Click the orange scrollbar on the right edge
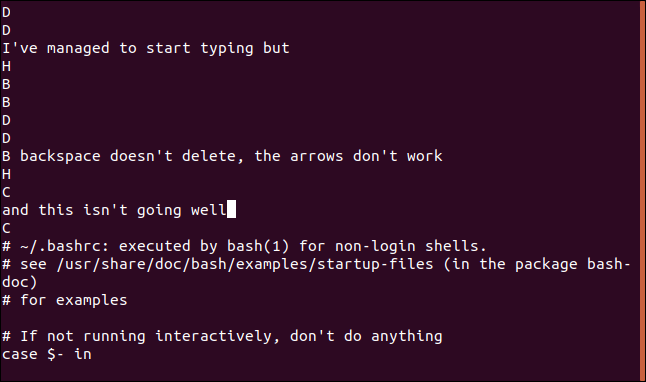This screenshot has width=646, height=382. (642, 191)
